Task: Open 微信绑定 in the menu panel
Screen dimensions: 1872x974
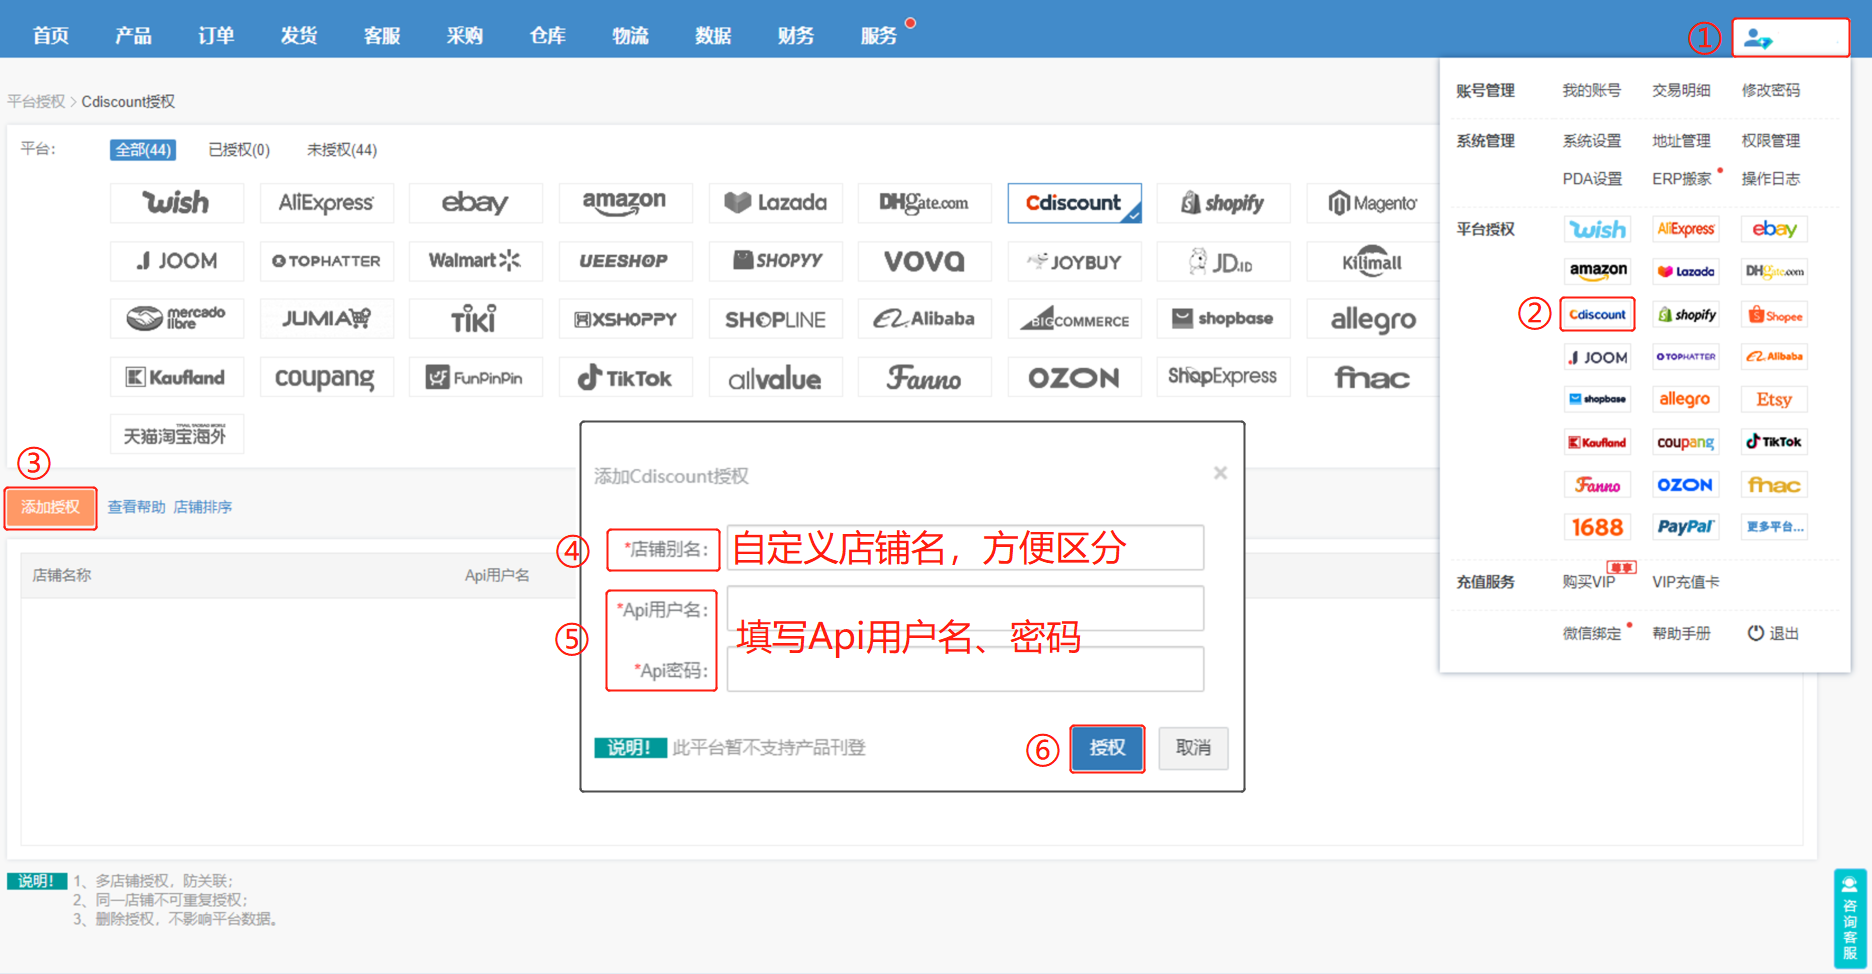Action: point(1592,633)
